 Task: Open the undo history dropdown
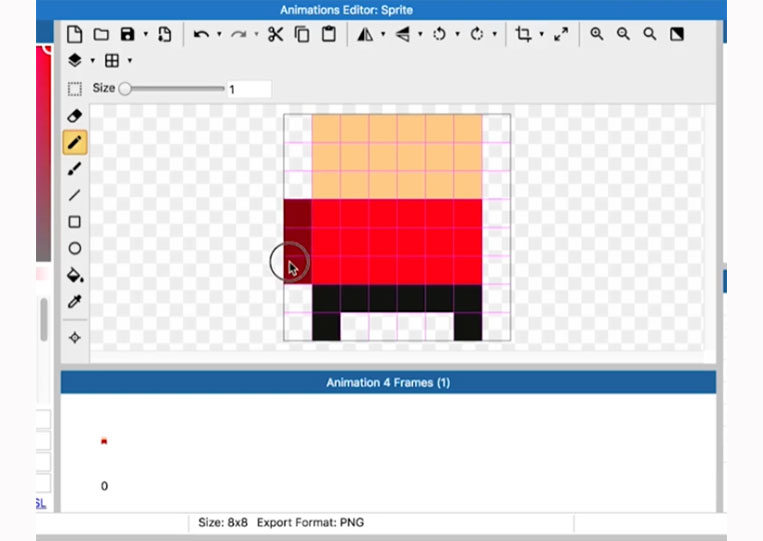coord(219,34)
